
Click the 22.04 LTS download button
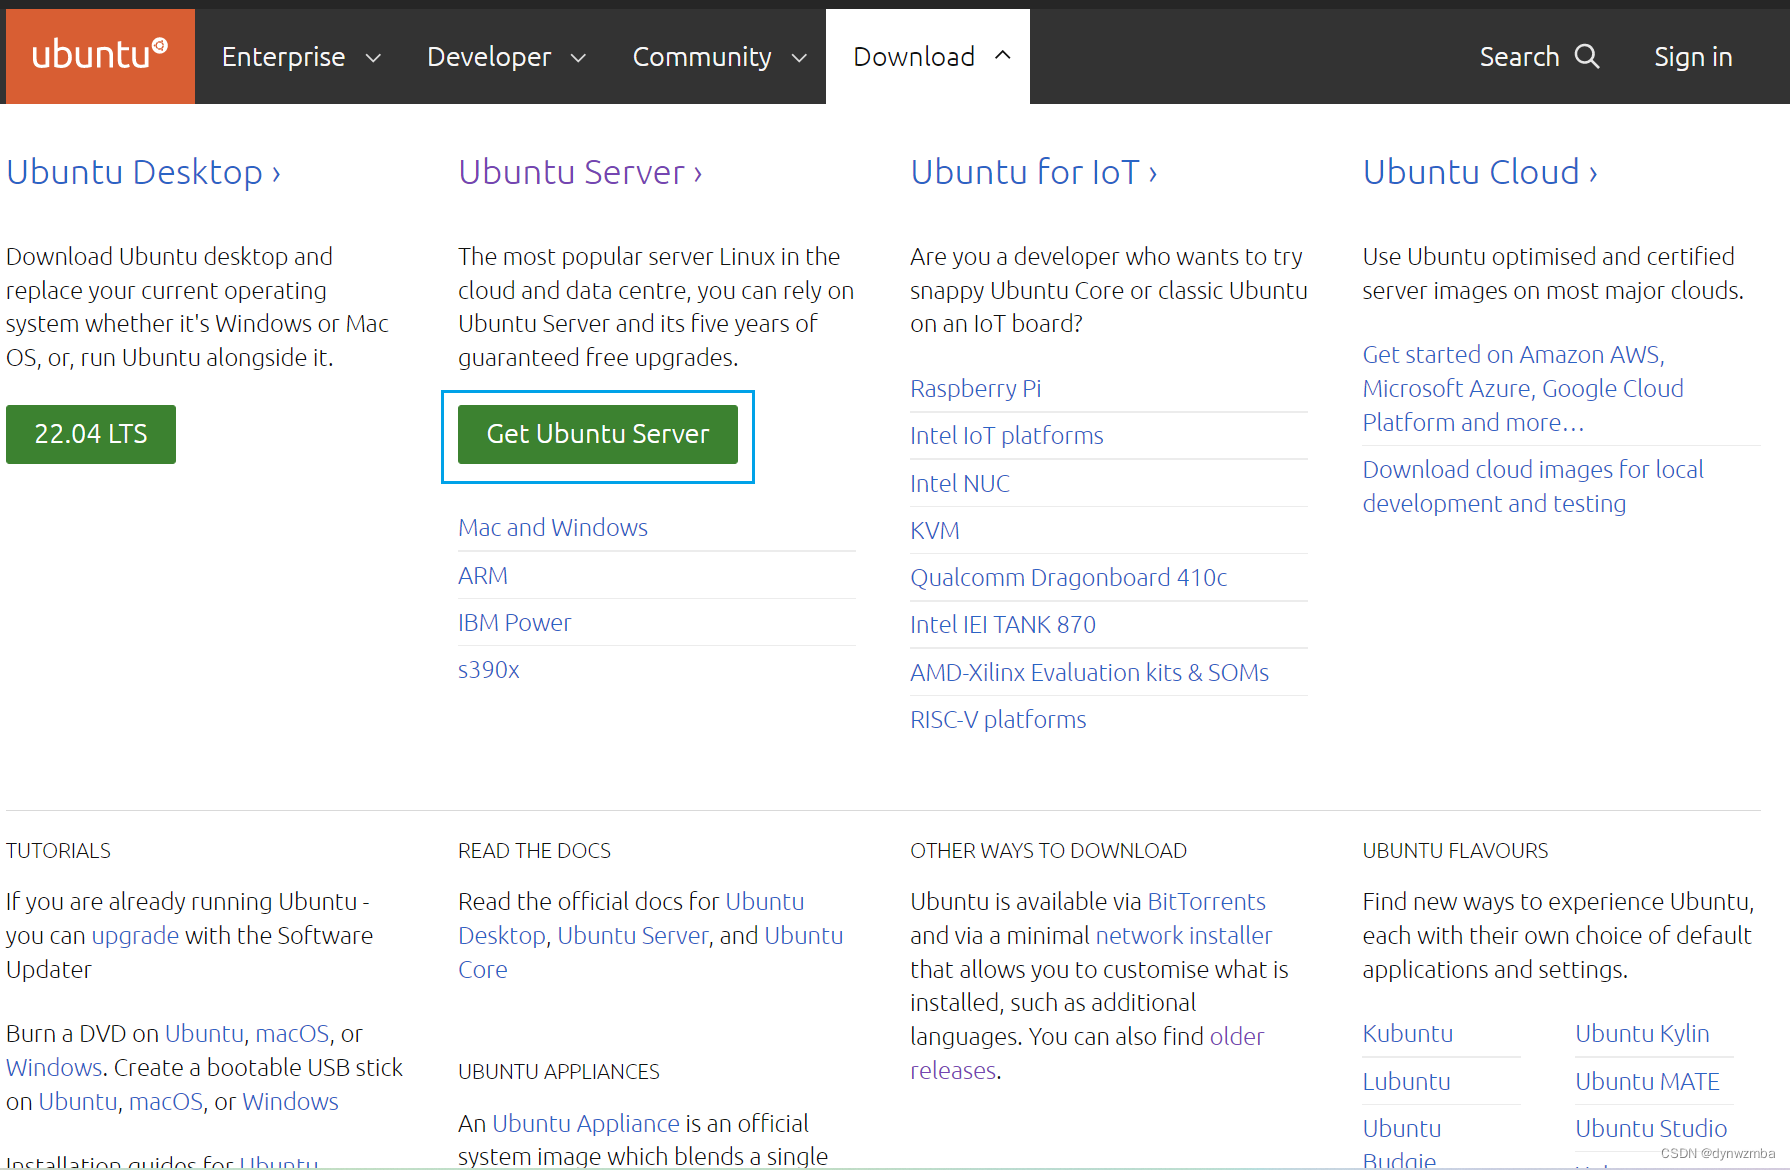coord(91,434)
